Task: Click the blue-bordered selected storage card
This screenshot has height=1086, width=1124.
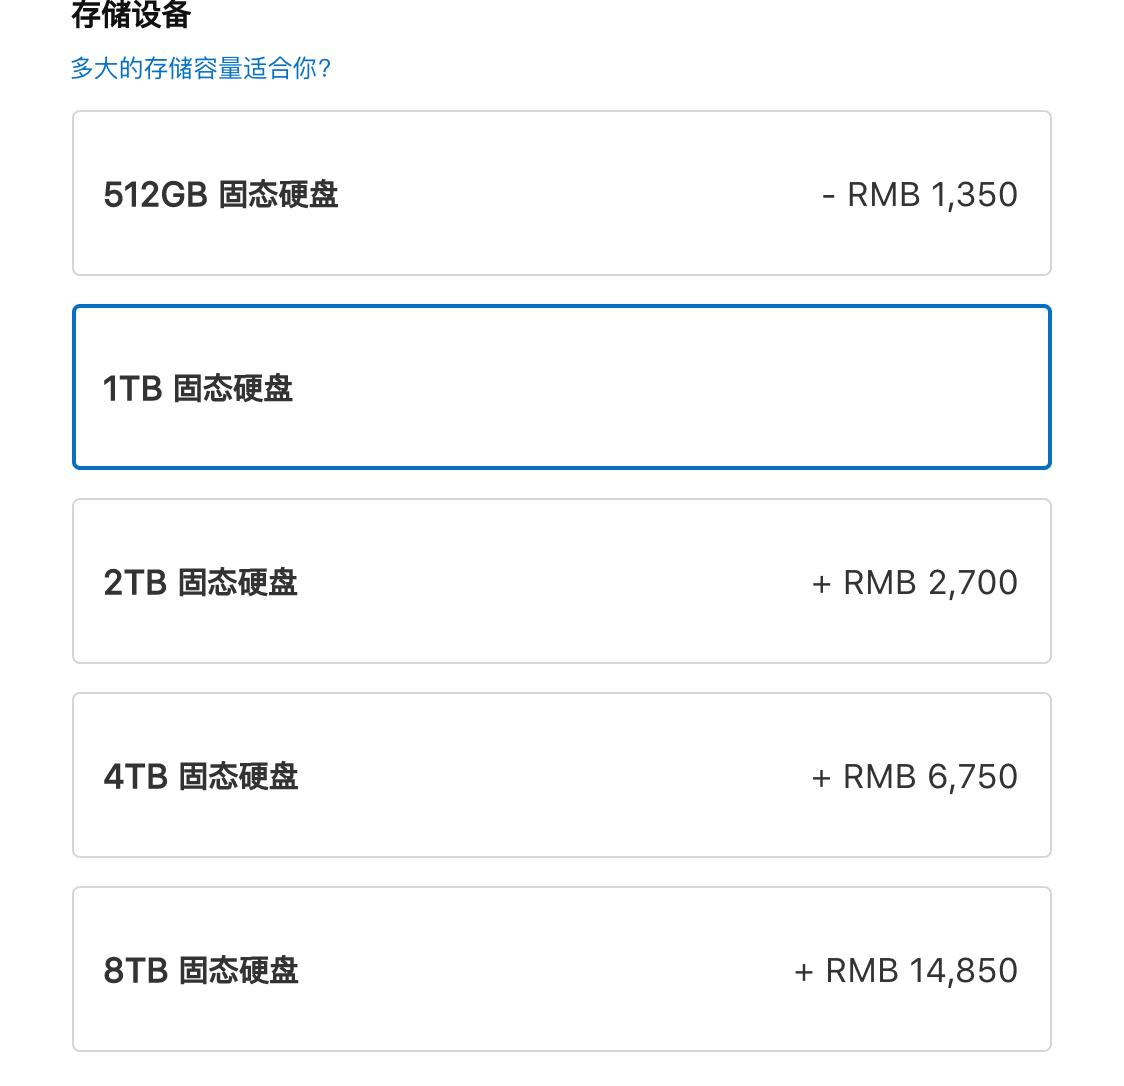Action: 561,387
